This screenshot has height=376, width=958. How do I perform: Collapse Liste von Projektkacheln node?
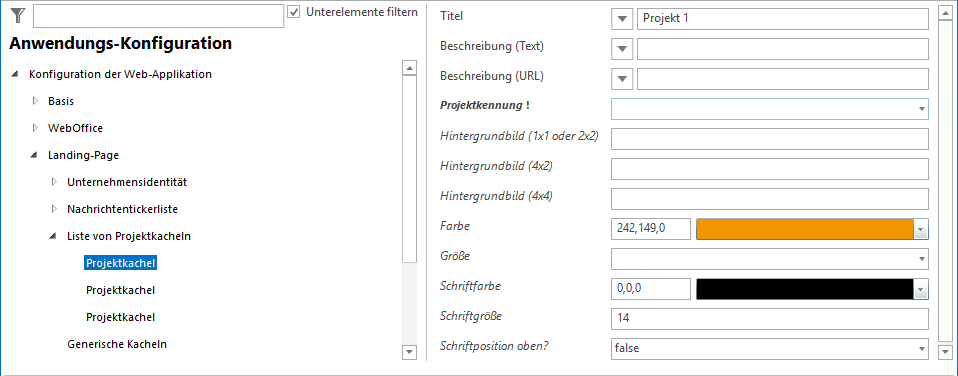(x=53, y=236)
